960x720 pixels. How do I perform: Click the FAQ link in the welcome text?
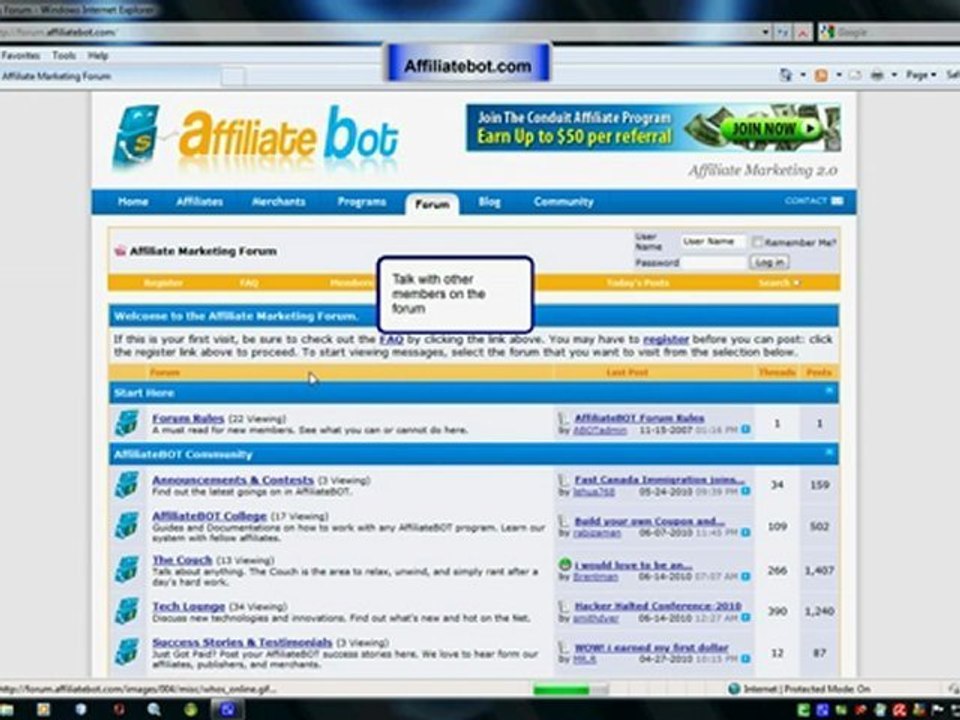tap(391, 339)
